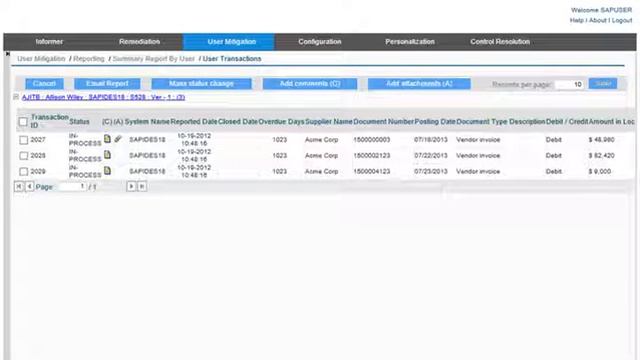
Task: Click Add attachments (A) button
Action: point(419,84)
